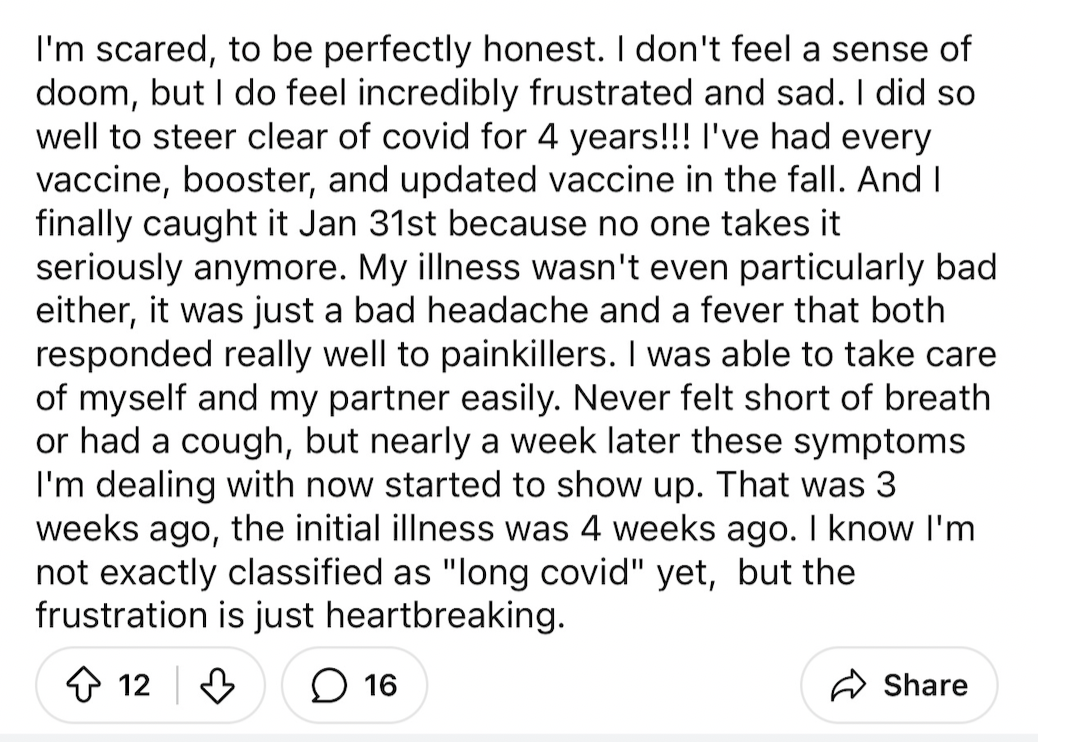
Task: Upvote the post with the up arrow
Action: click(83, 685)
